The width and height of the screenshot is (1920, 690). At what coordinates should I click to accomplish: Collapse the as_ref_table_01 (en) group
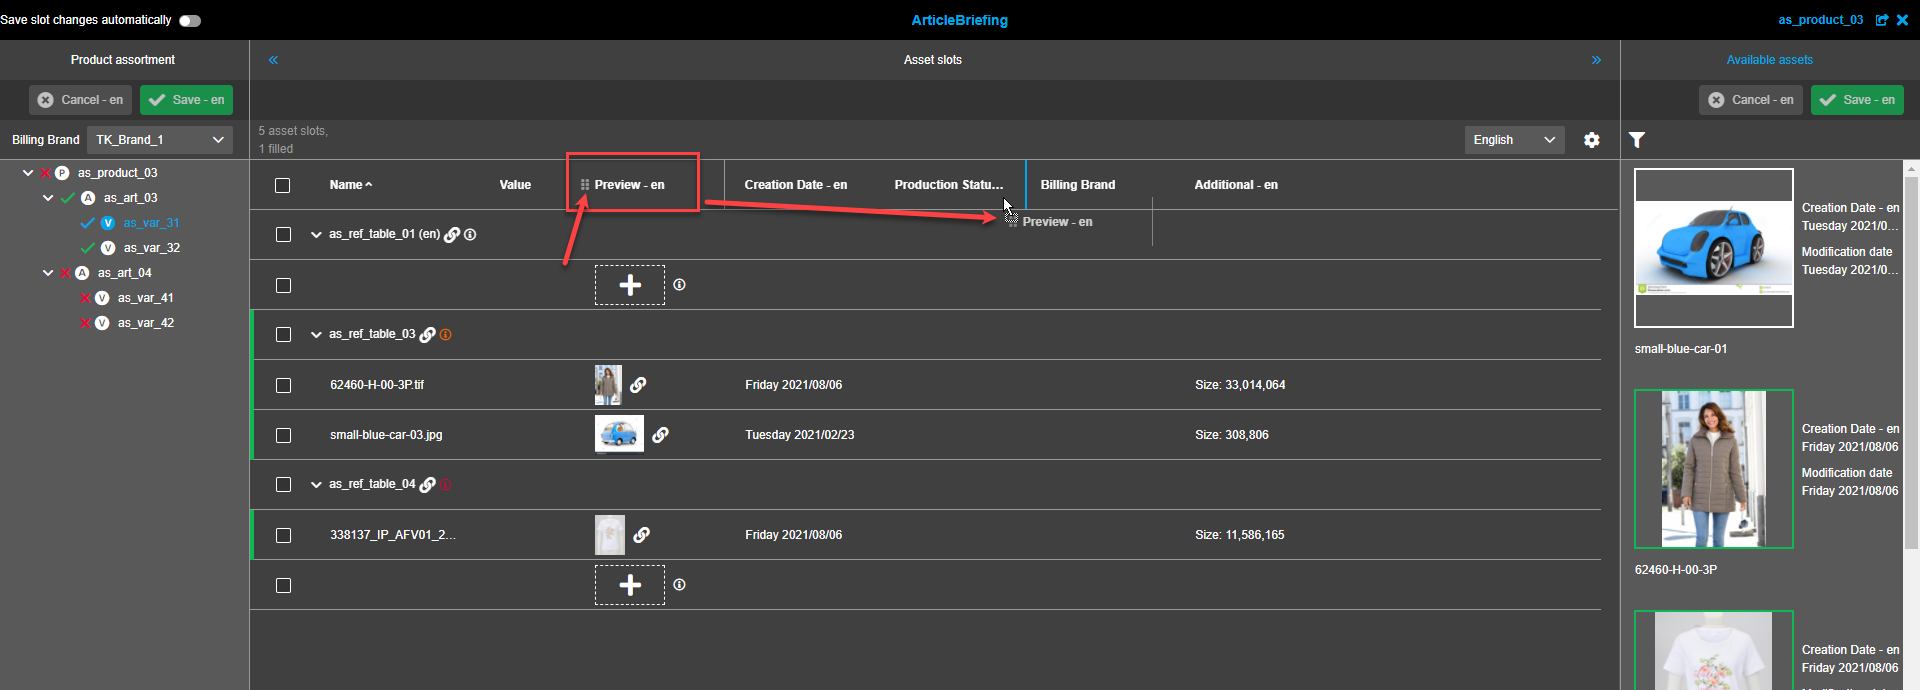316,235
